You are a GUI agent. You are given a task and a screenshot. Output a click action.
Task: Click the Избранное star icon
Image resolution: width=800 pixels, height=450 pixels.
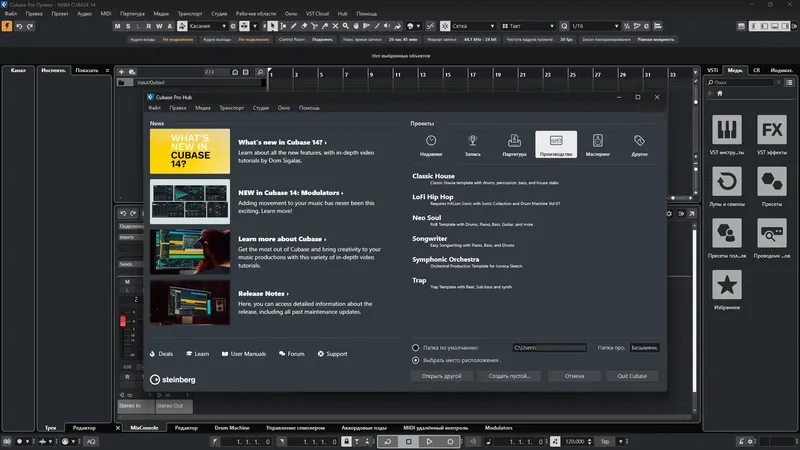click(727, 289)
